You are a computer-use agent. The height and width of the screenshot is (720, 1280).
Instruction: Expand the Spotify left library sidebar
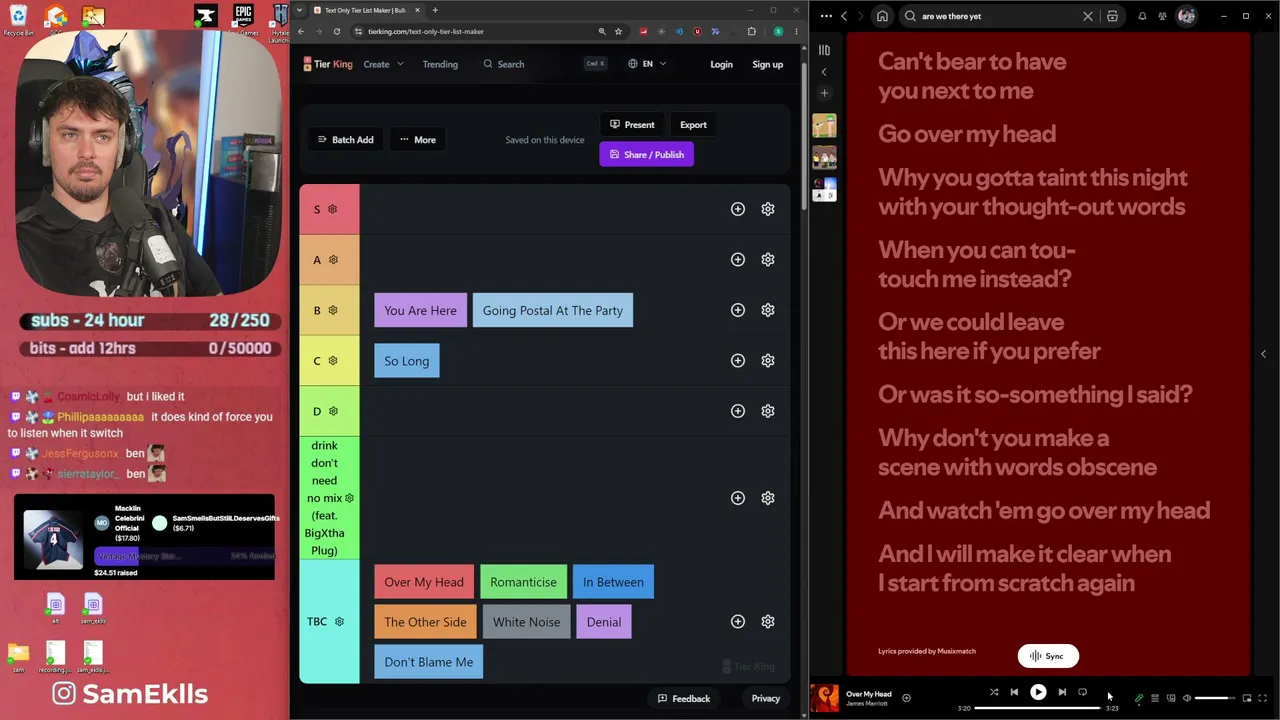point(824,72)
